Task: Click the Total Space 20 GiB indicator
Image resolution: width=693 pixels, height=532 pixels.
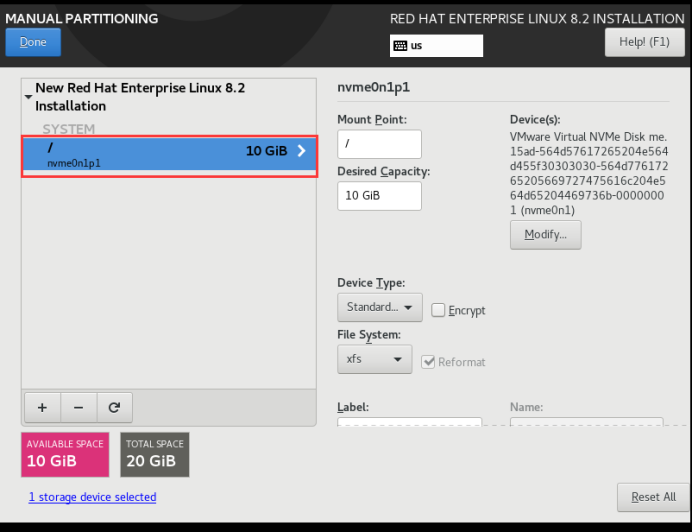Action: [155, 455]
